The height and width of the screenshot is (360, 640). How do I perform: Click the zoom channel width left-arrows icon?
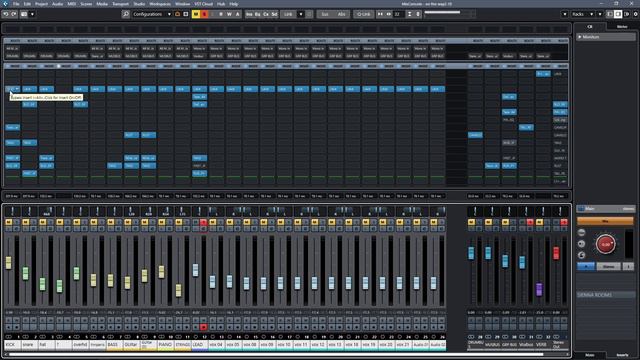380,14
